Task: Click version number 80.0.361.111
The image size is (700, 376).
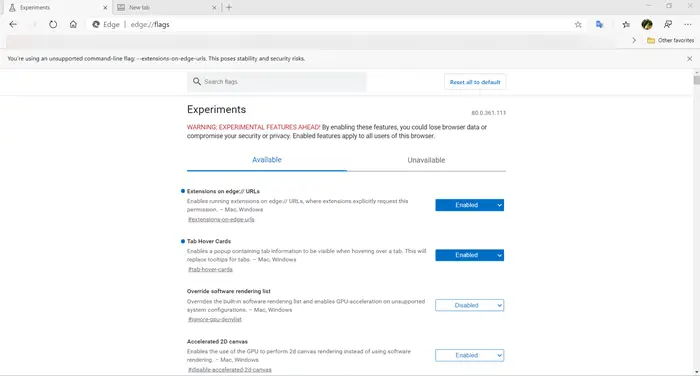Action: 489,113
